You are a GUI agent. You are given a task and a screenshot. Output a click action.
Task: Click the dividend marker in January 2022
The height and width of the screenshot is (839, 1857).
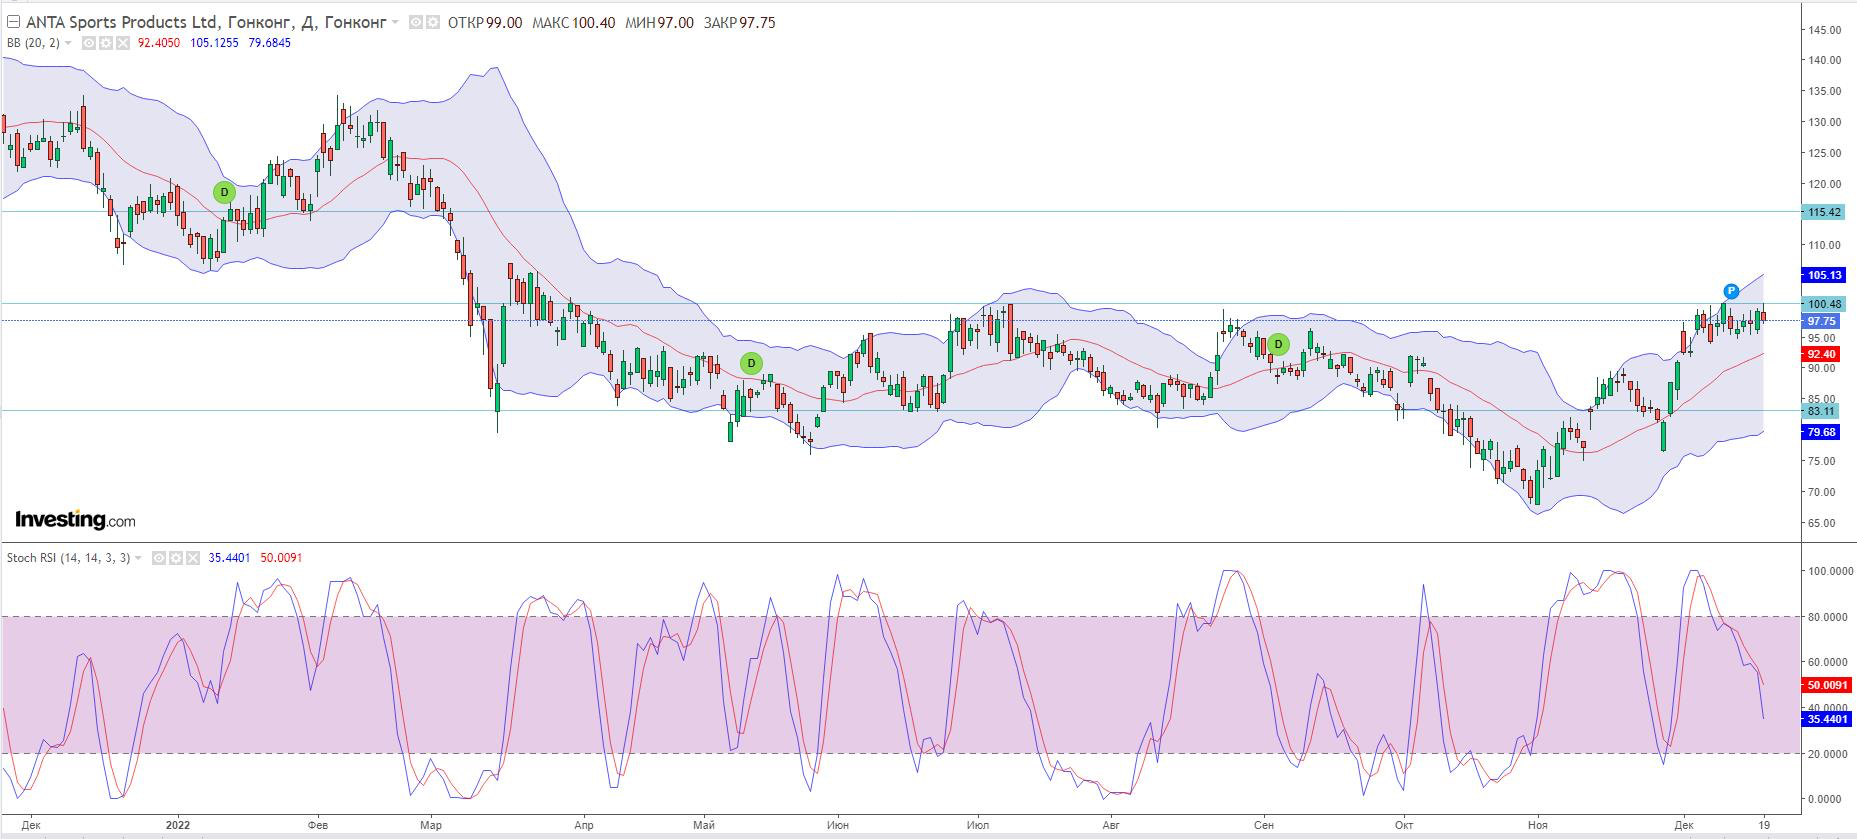point(224,192)
